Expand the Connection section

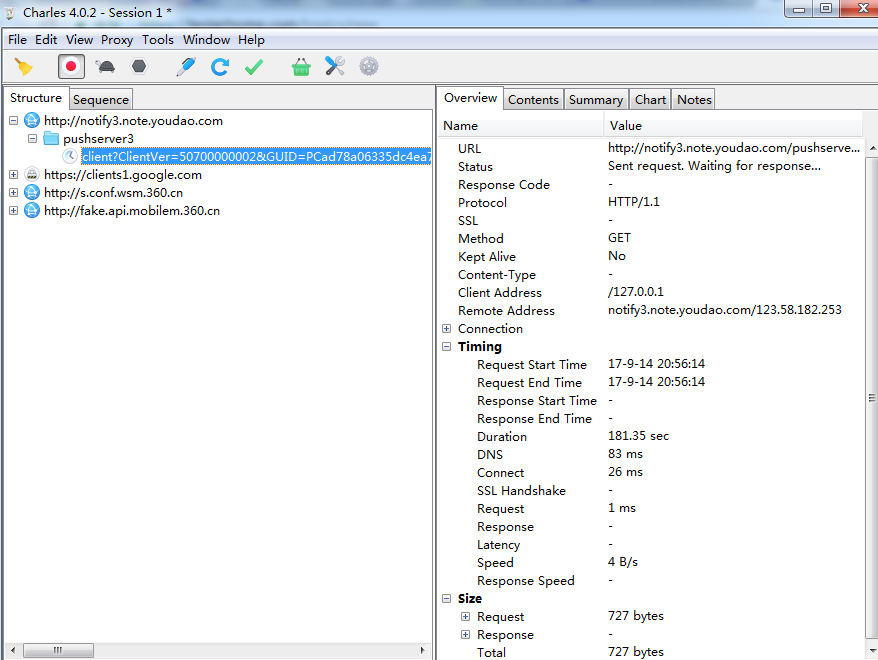coord(446,329)
